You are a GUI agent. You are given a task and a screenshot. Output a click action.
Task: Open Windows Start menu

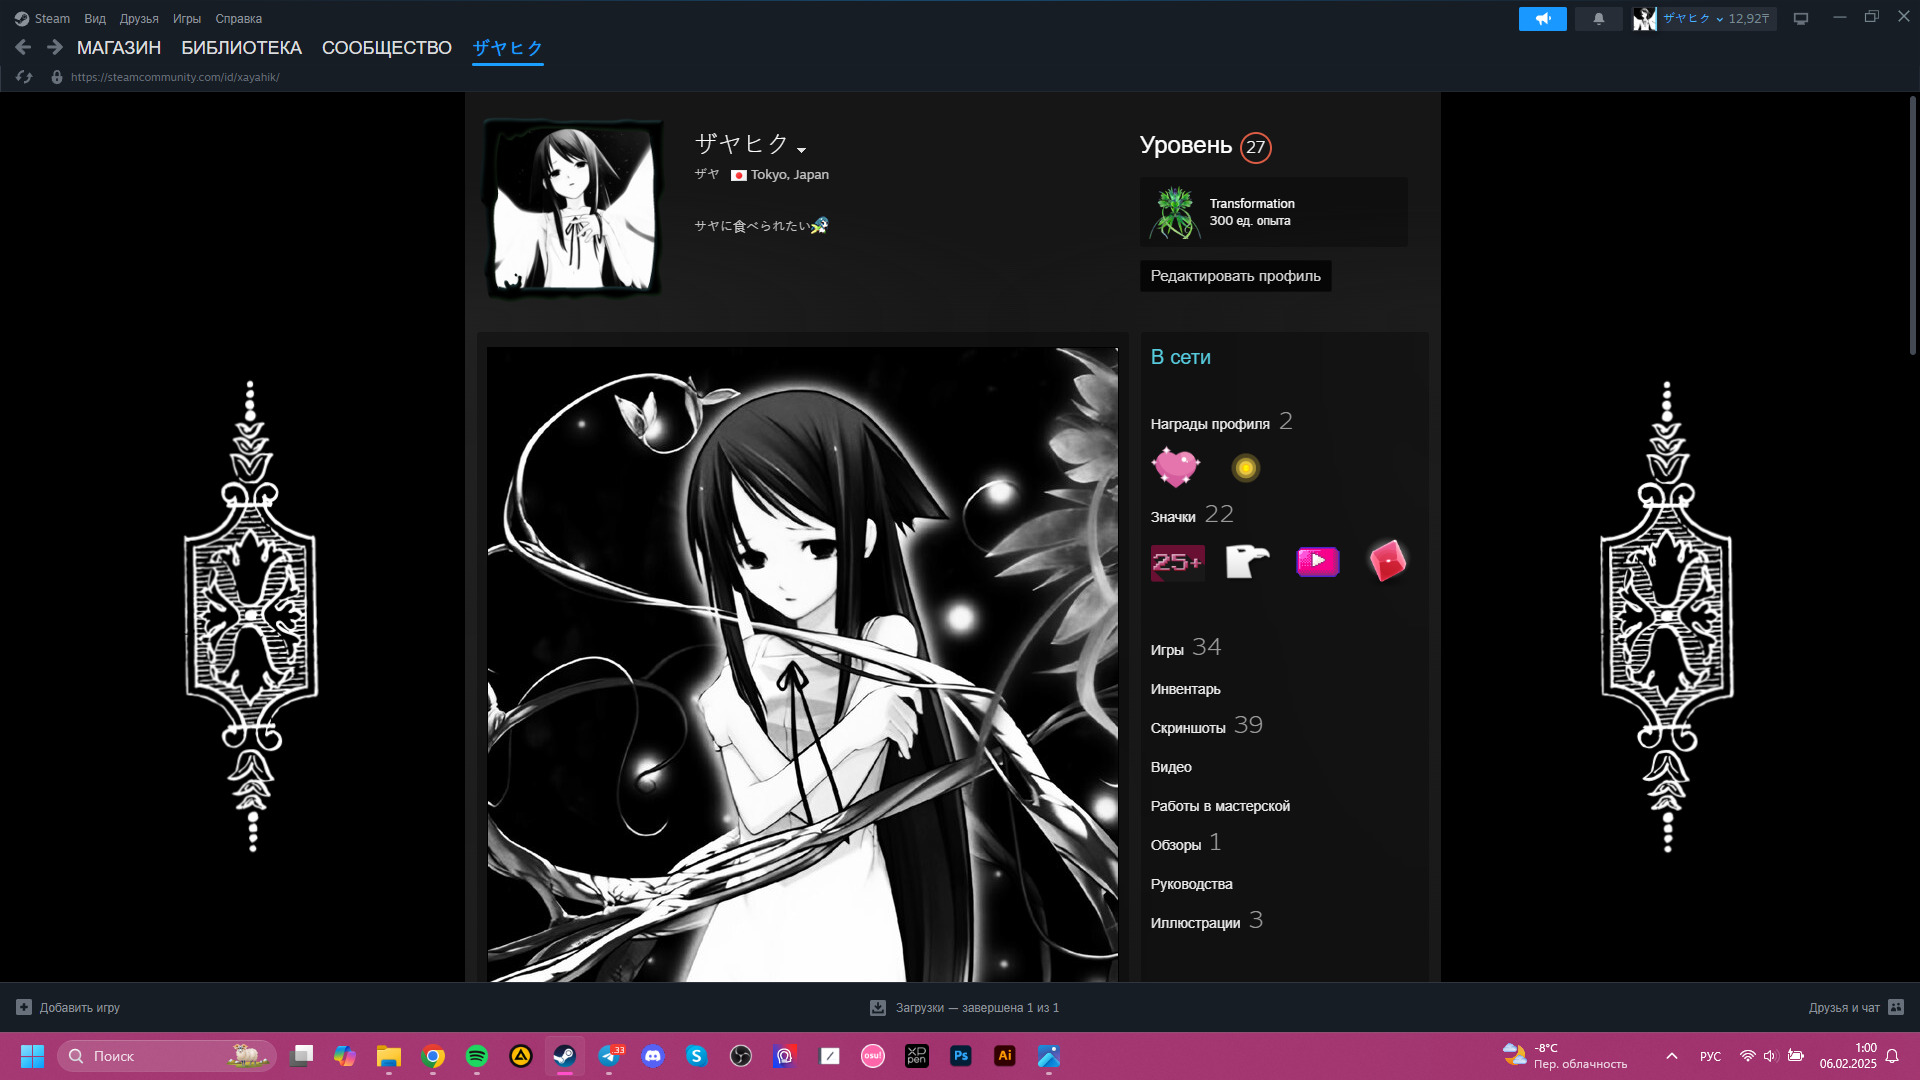coord(32,1056)
